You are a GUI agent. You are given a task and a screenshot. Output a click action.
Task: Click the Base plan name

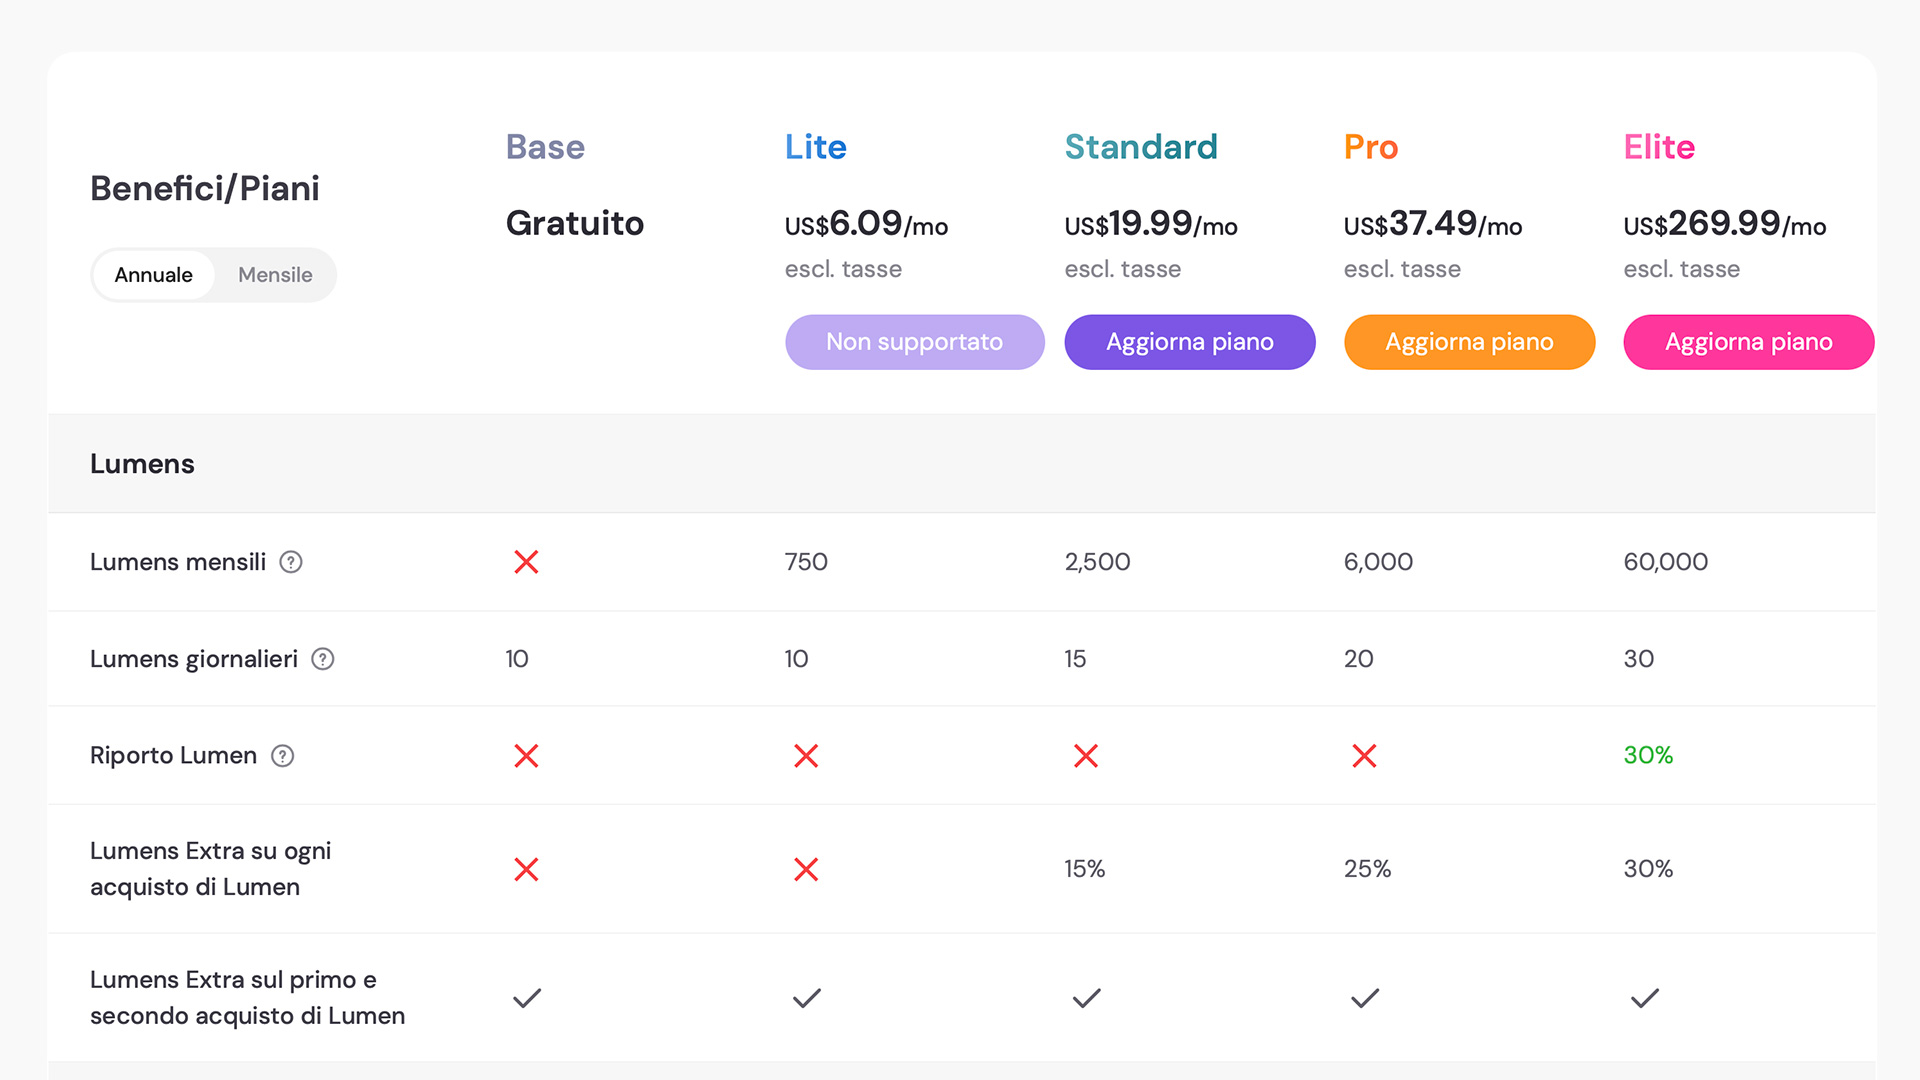(545, 147)
